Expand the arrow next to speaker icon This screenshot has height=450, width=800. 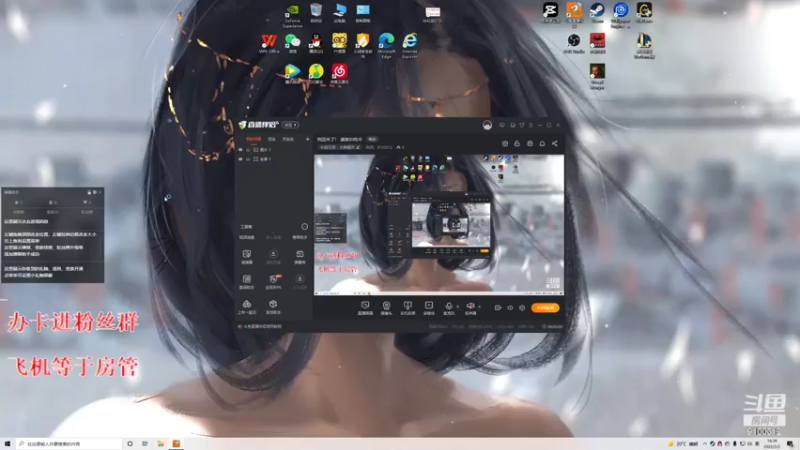pos(479,307)
